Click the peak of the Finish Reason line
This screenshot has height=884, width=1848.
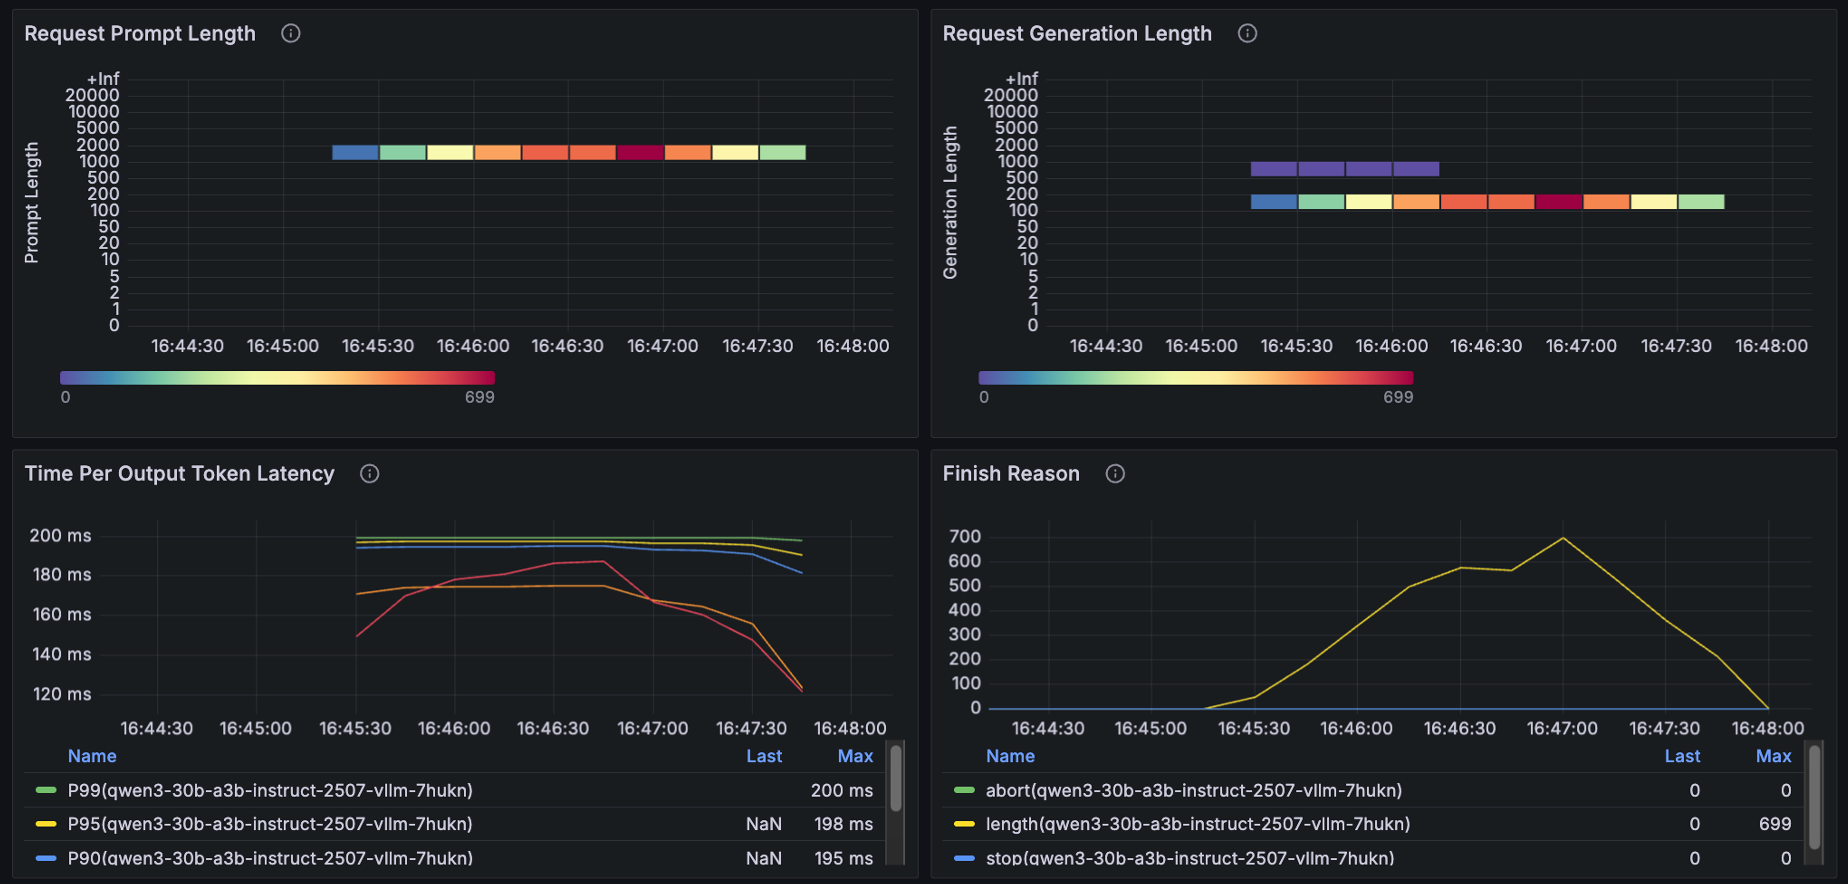[x=1563, y=538]
